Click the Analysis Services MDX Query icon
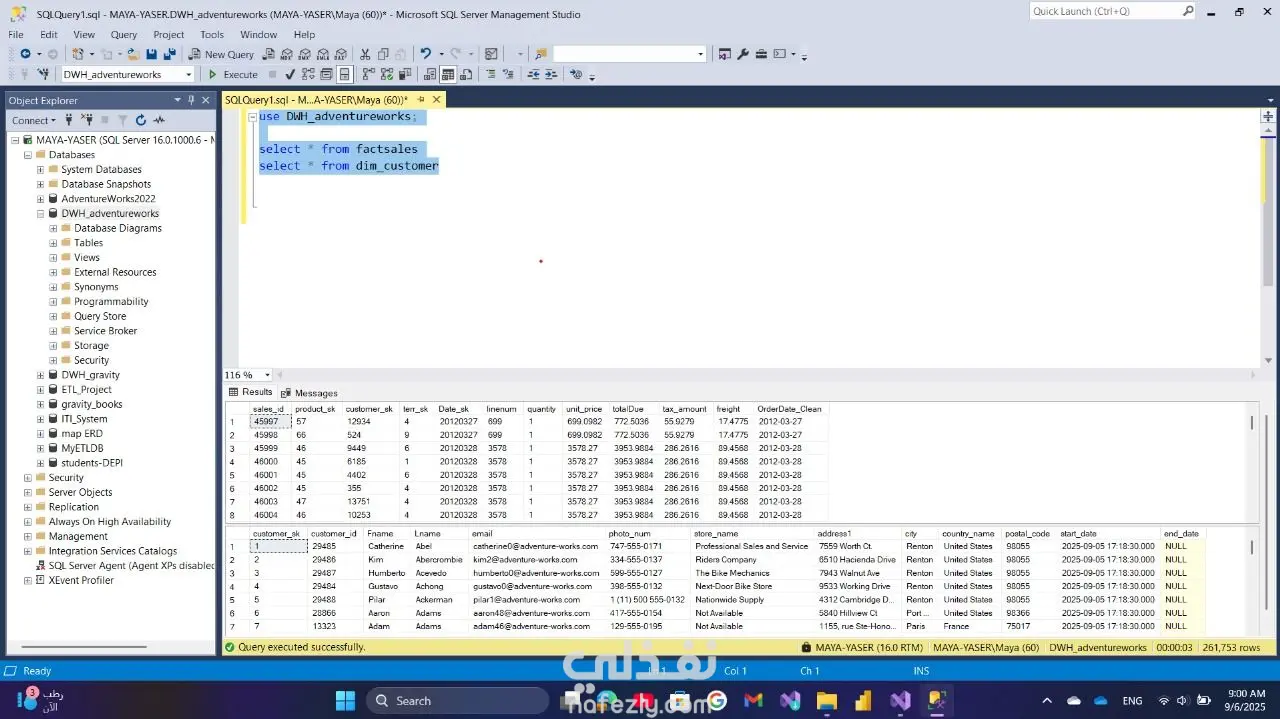The height and width of the screenshot is (719, 1280). [287, 54]
